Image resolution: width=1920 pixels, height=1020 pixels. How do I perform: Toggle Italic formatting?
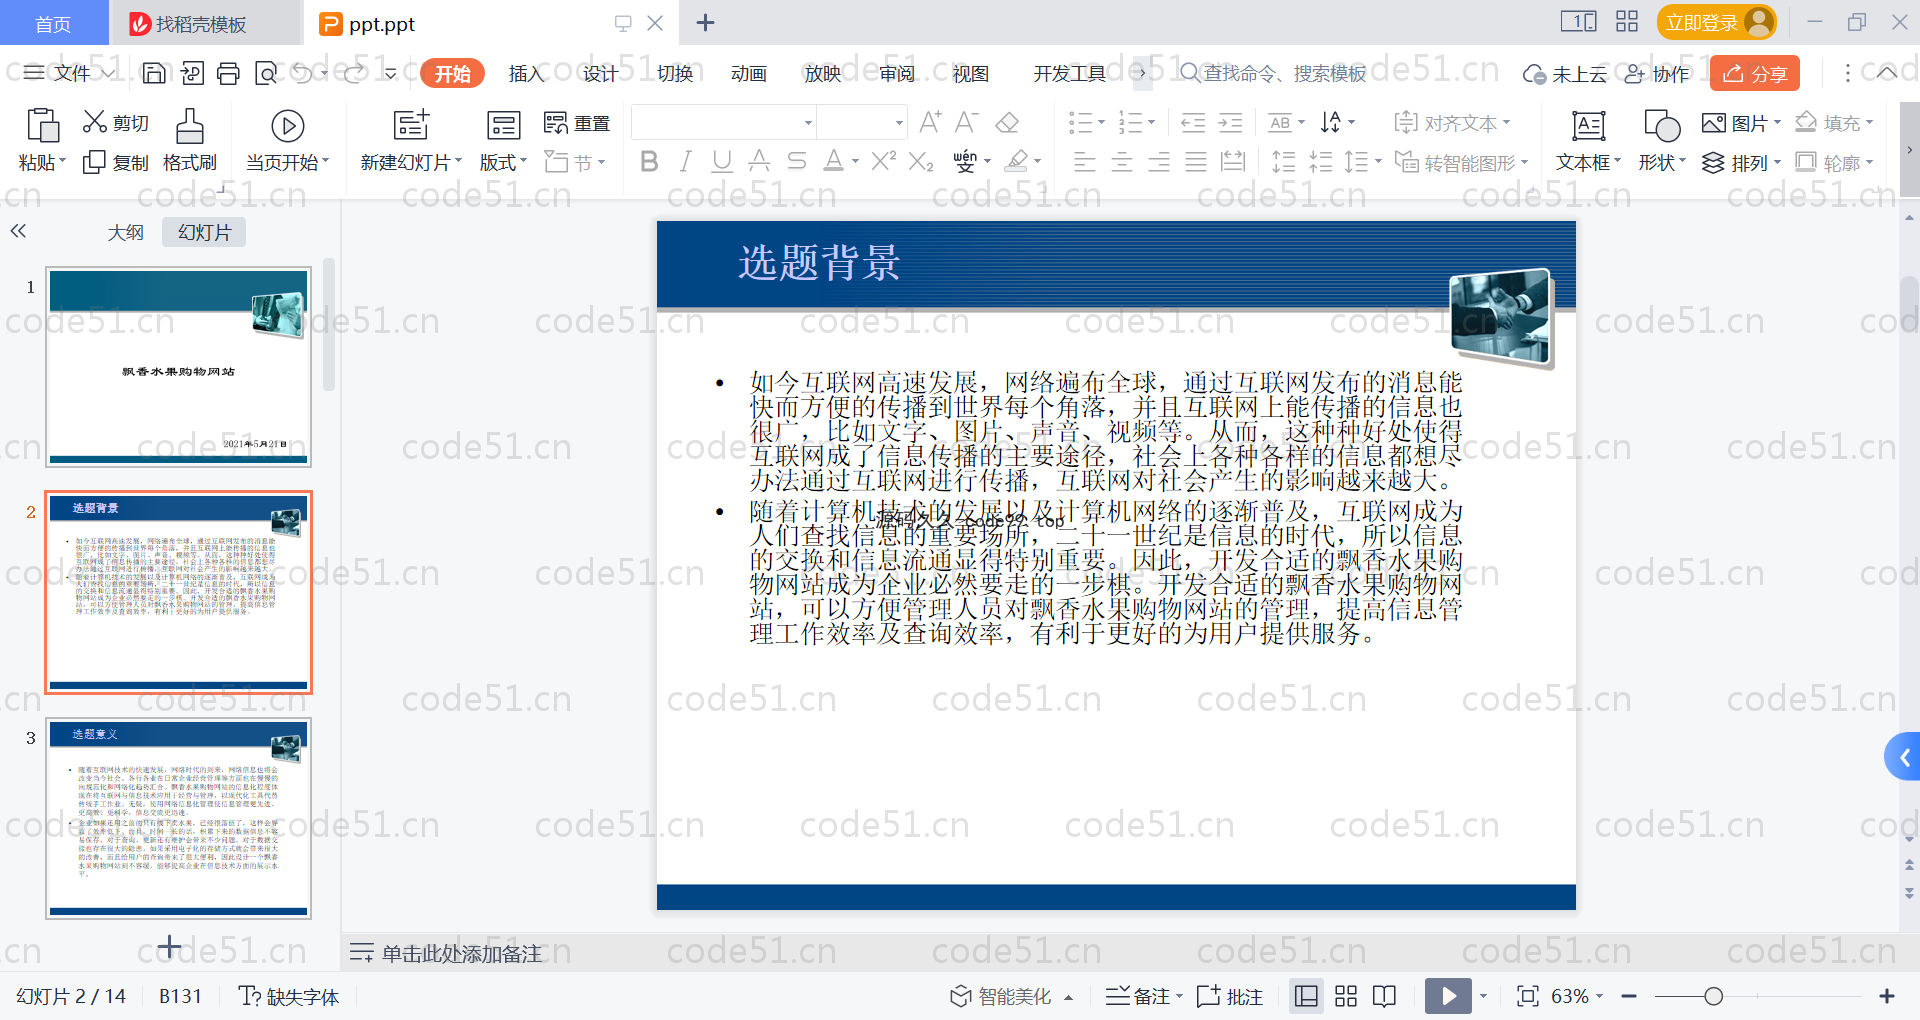point(685,161)
